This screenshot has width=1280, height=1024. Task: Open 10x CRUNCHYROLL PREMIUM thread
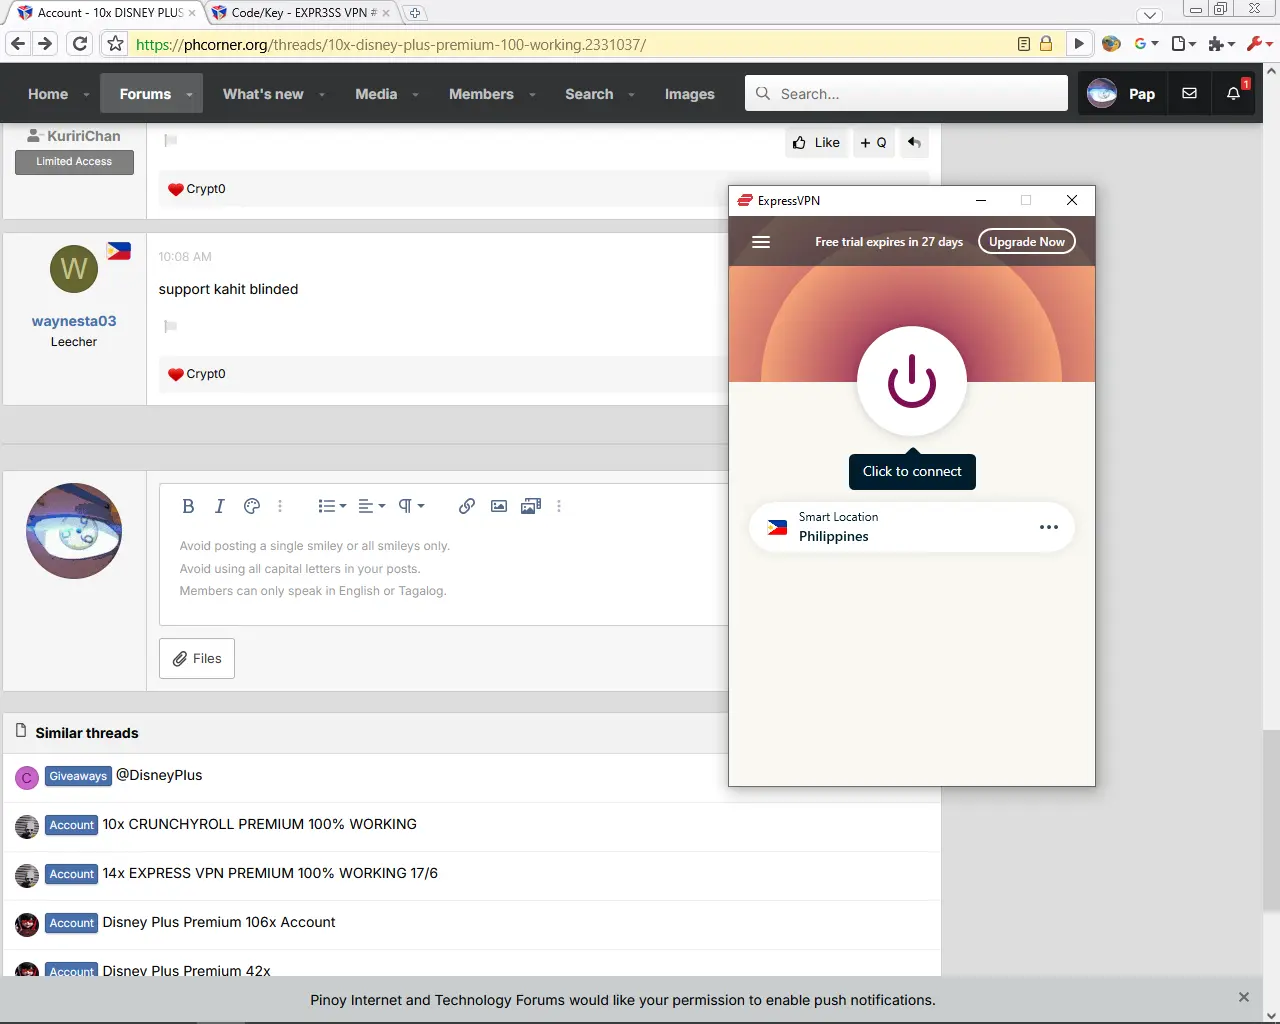[x=260, y=824]
